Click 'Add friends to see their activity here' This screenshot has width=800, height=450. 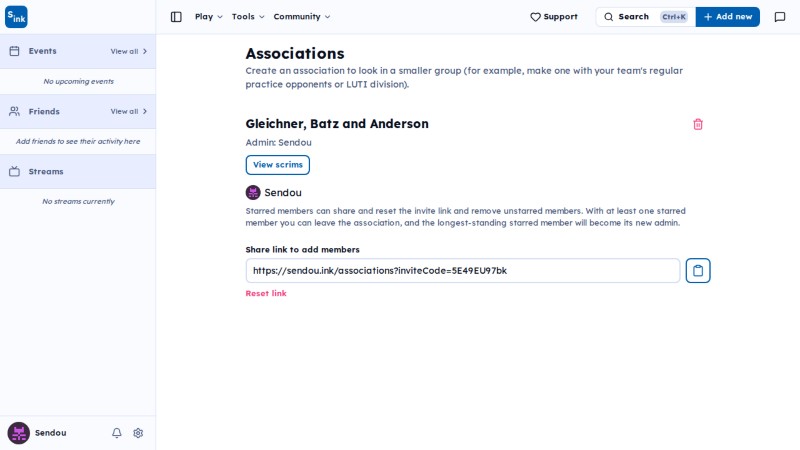[78, 141]
